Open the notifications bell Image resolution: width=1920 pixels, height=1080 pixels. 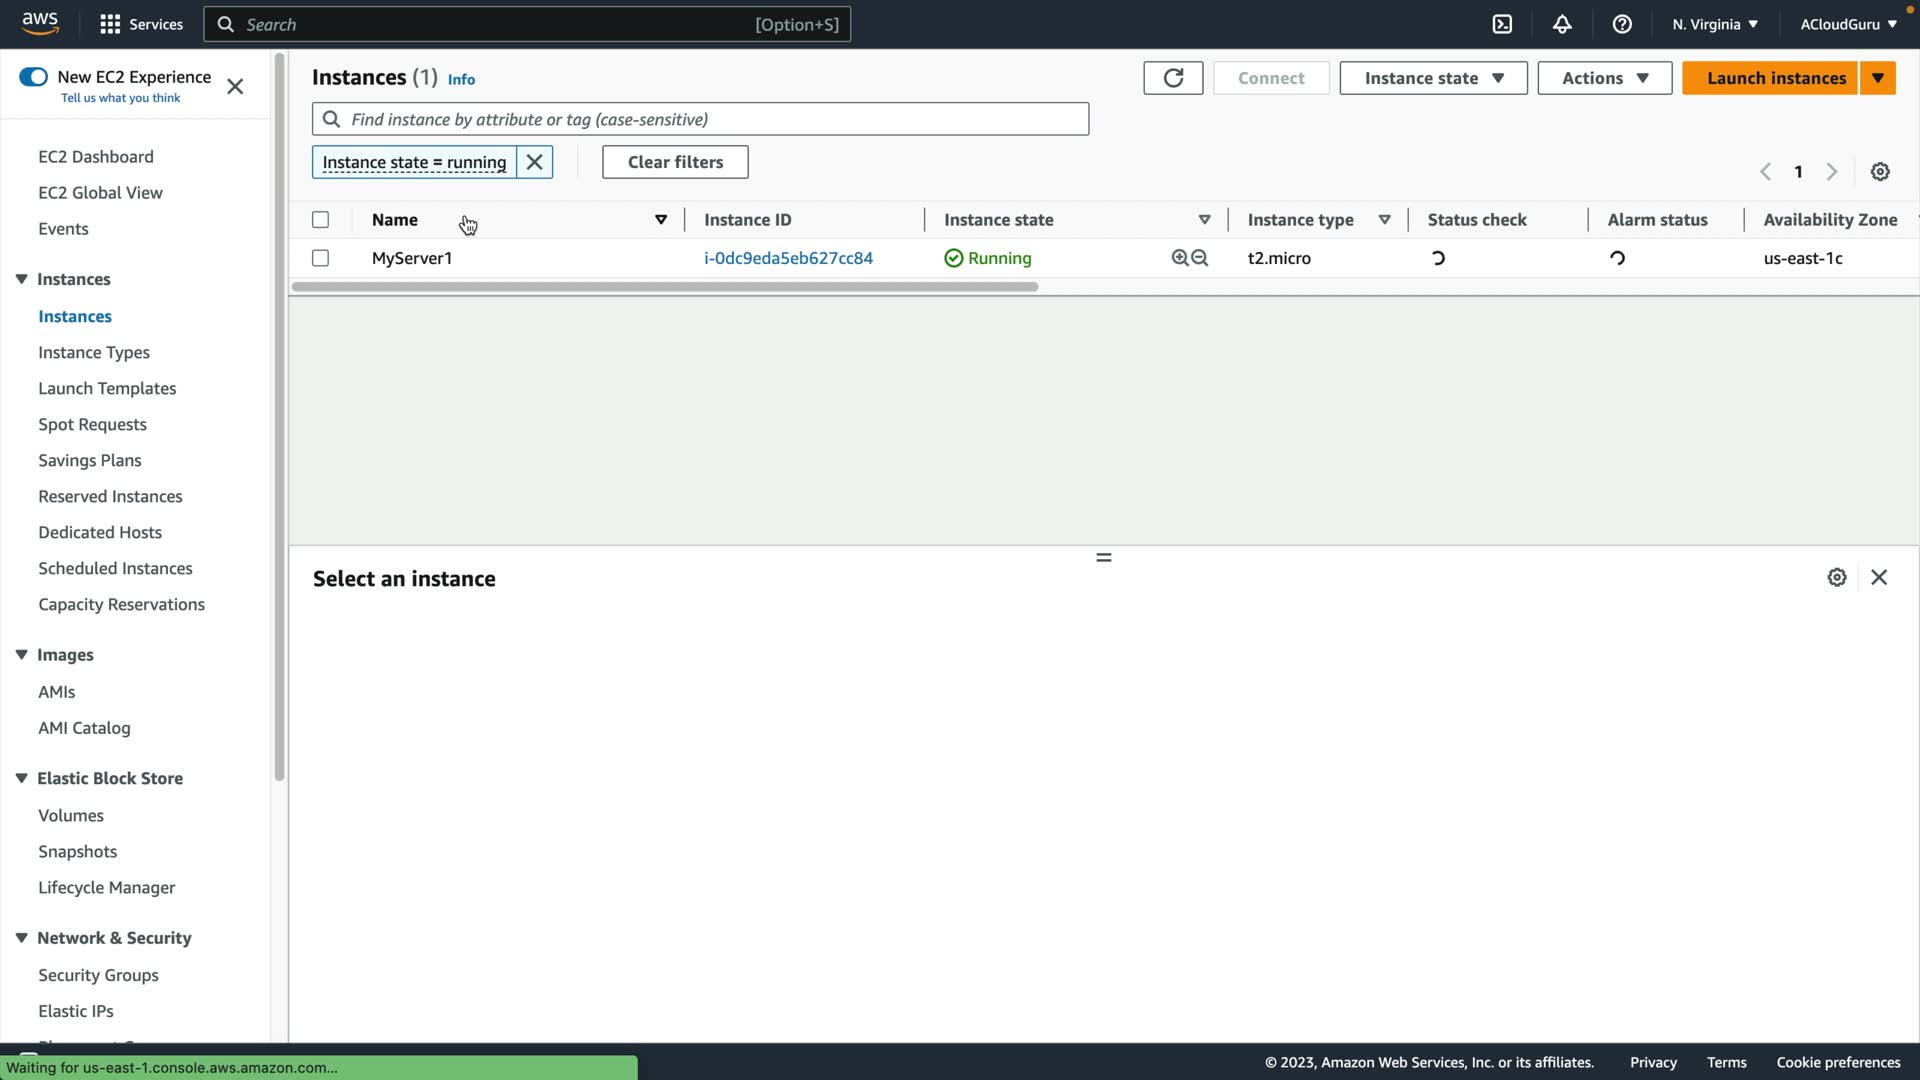[1562, 24]
